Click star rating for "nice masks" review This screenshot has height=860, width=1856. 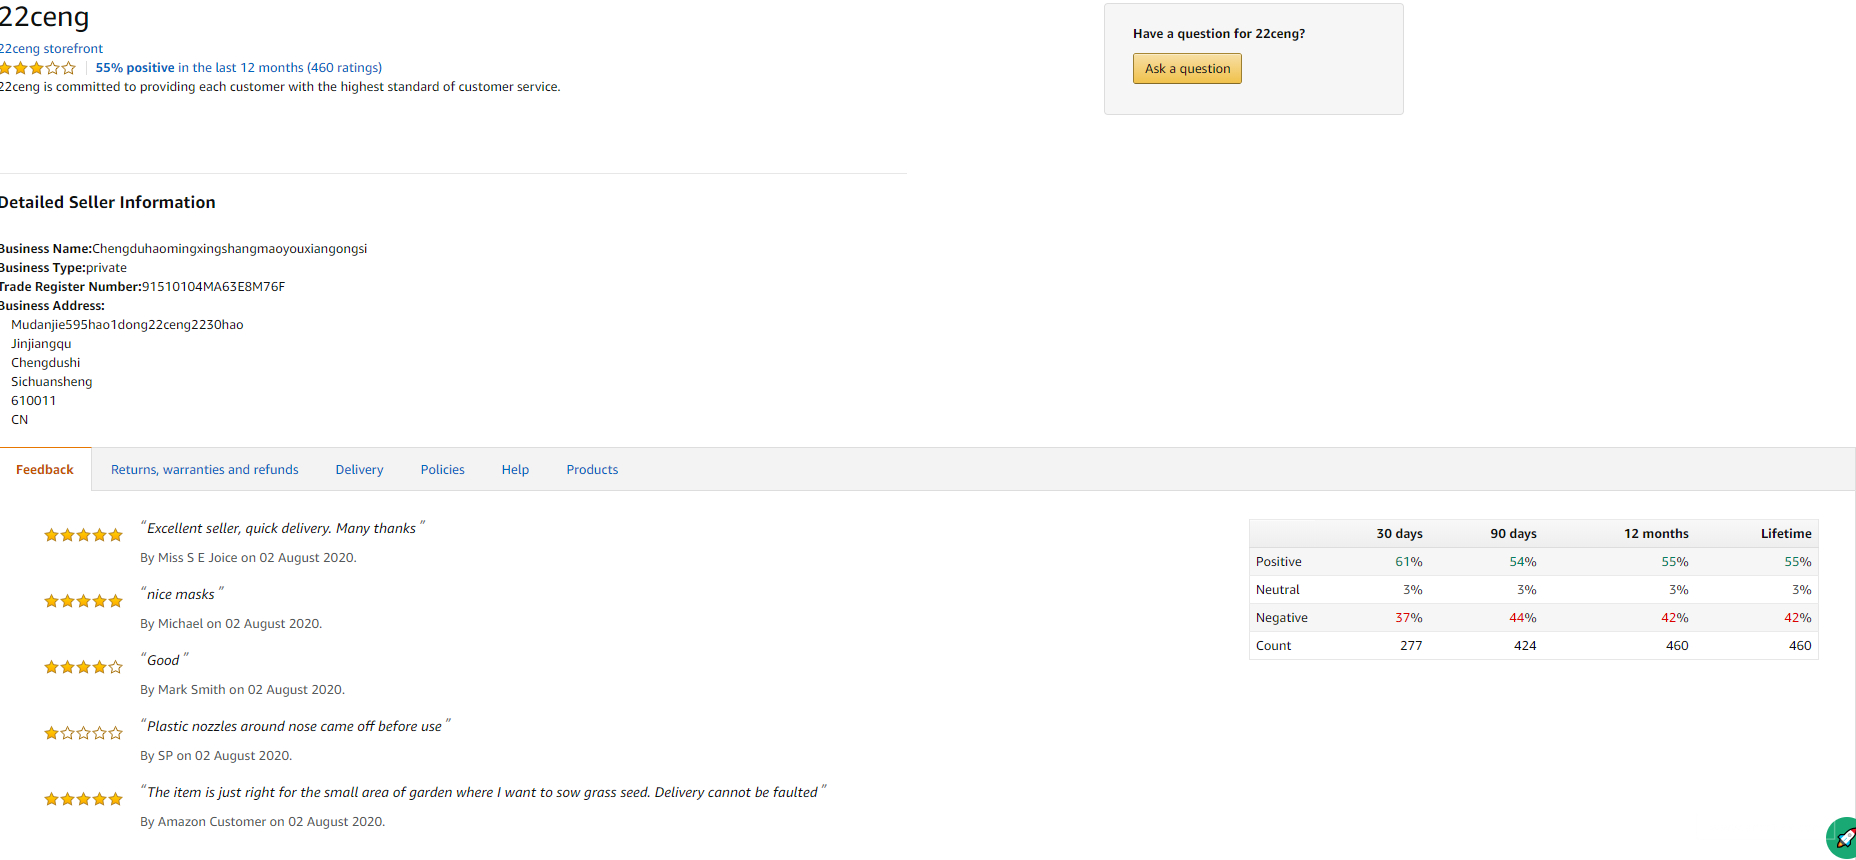pos(83,601)
